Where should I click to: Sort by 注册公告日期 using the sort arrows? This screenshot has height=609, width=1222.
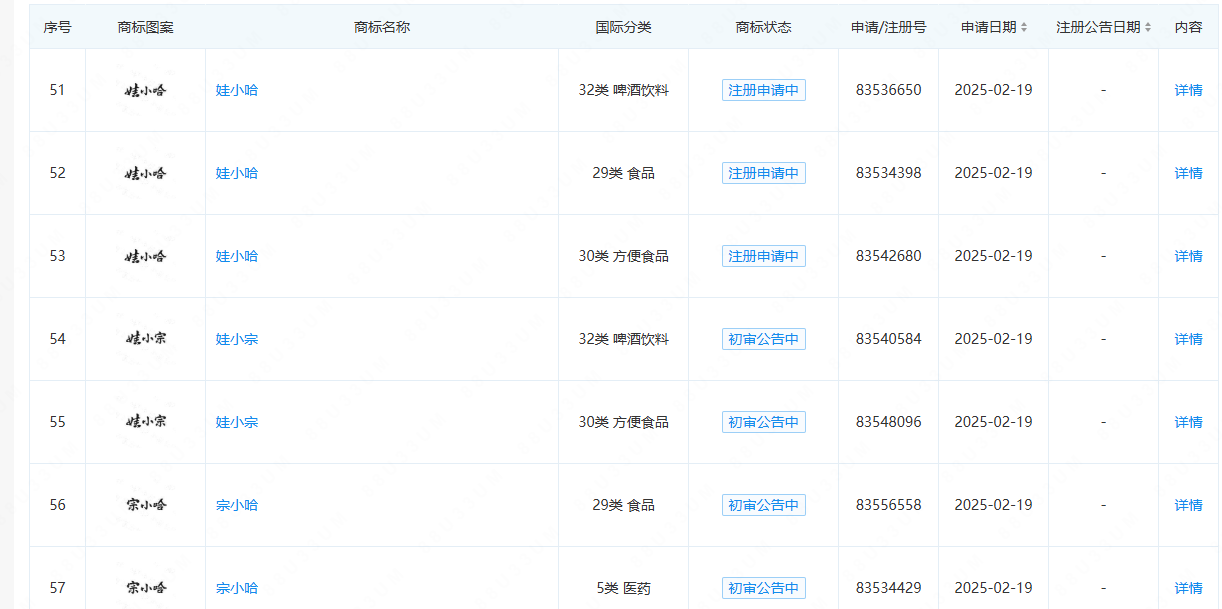click(x=1147, y=28)
